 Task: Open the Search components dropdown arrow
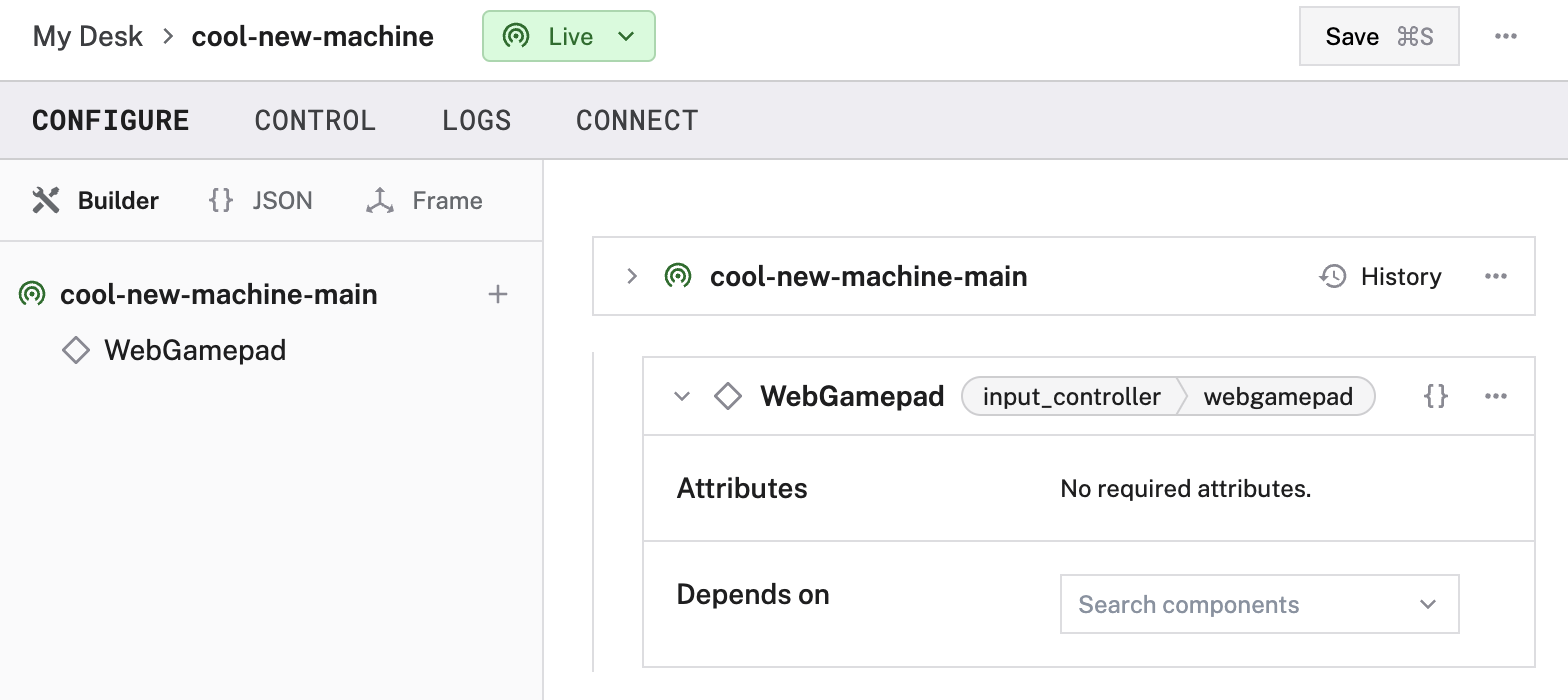point(1427,604)
